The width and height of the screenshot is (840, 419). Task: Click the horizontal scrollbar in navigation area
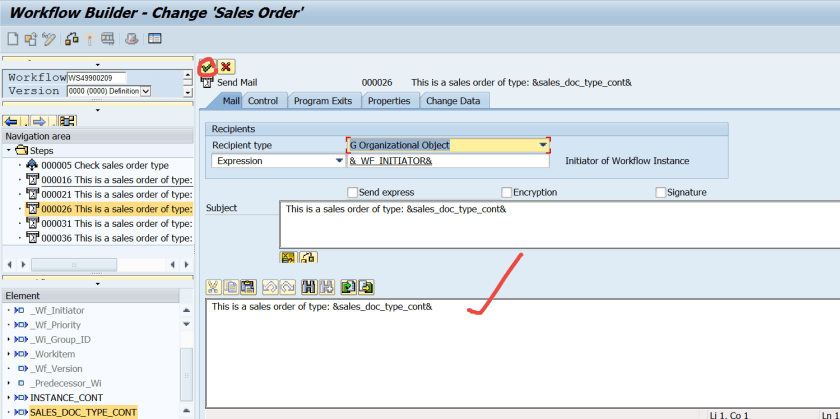pyautogui.click(x=74, y=265)
